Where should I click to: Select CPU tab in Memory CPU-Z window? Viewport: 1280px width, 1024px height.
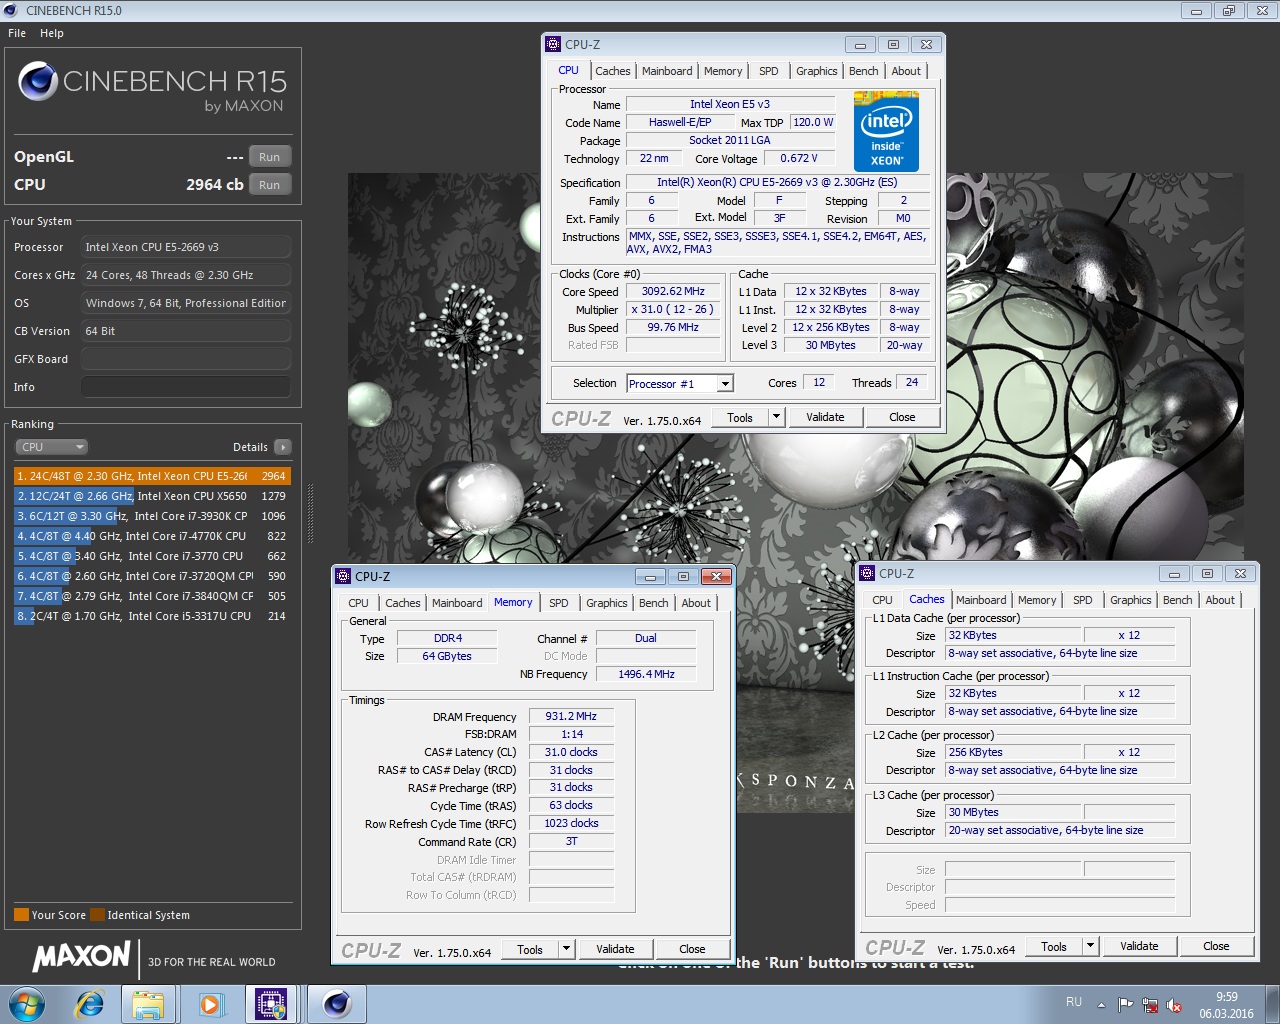[358, 603]
